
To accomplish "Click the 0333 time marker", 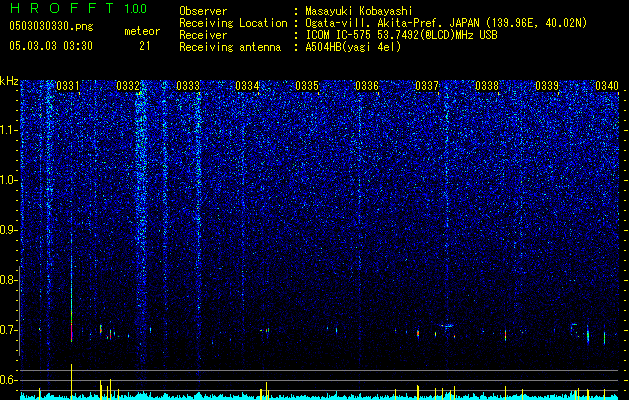I will tap(188, 86).
